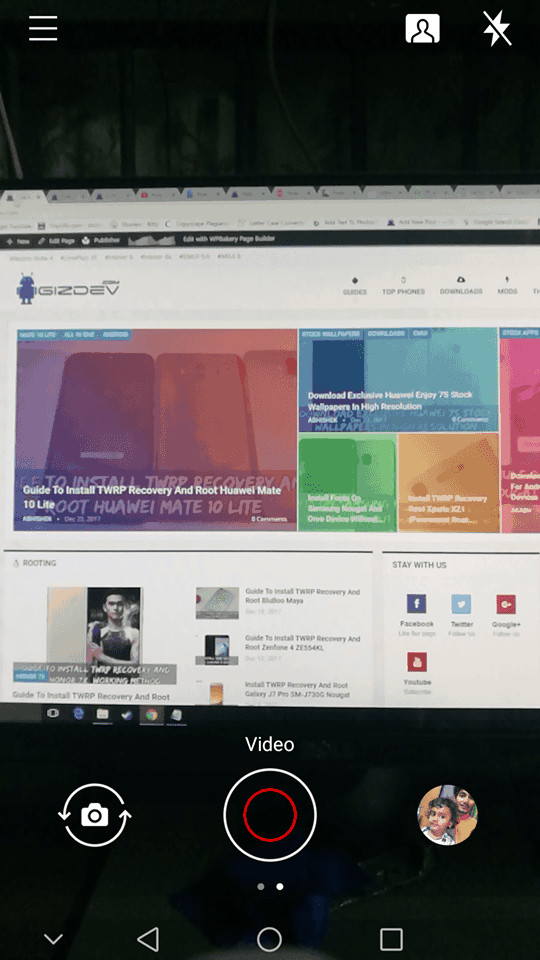Image resolution: width=540 pixels, height=960 pixels.
Task: Open the hamburger menu
Action: (x=43, y=28)
